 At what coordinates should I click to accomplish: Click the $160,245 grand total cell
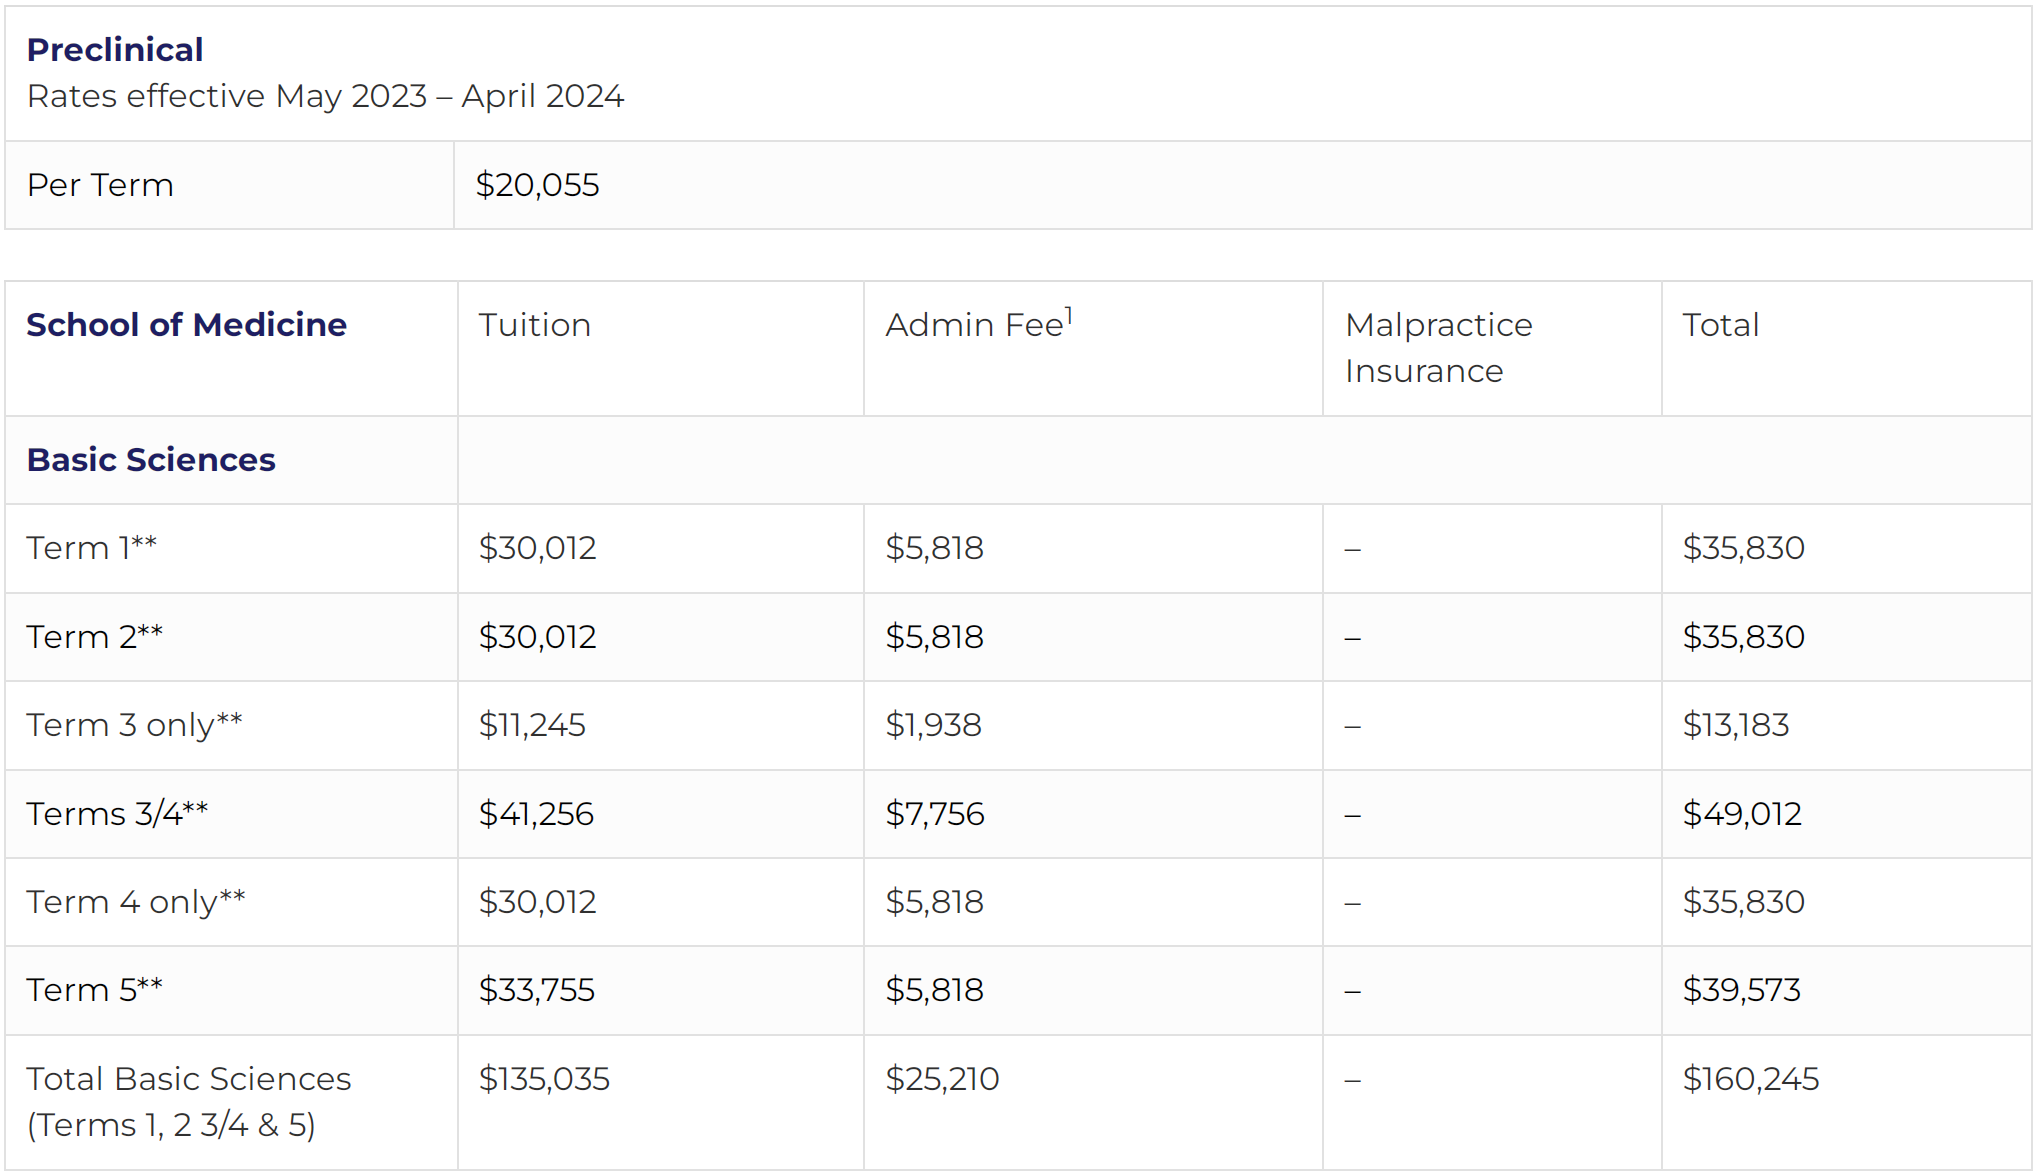[1750, 1079]
